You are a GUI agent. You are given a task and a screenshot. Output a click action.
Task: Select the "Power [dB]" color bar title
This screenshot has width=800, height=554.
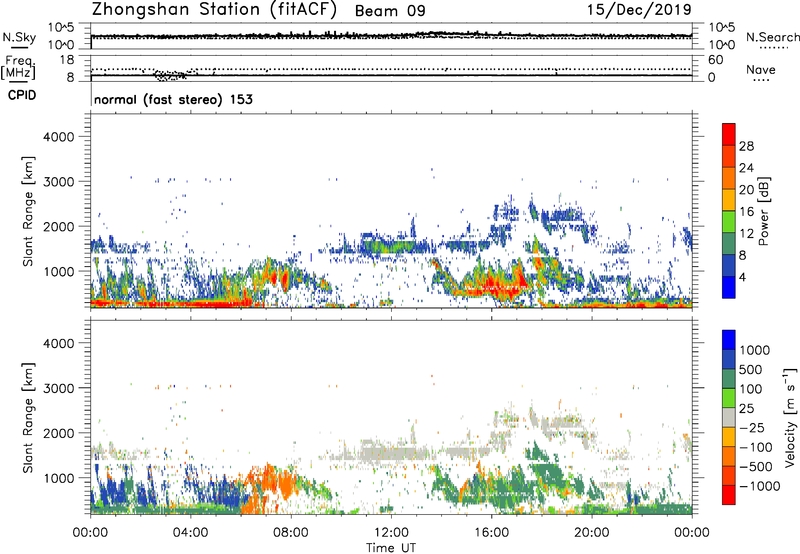[763, 211]
